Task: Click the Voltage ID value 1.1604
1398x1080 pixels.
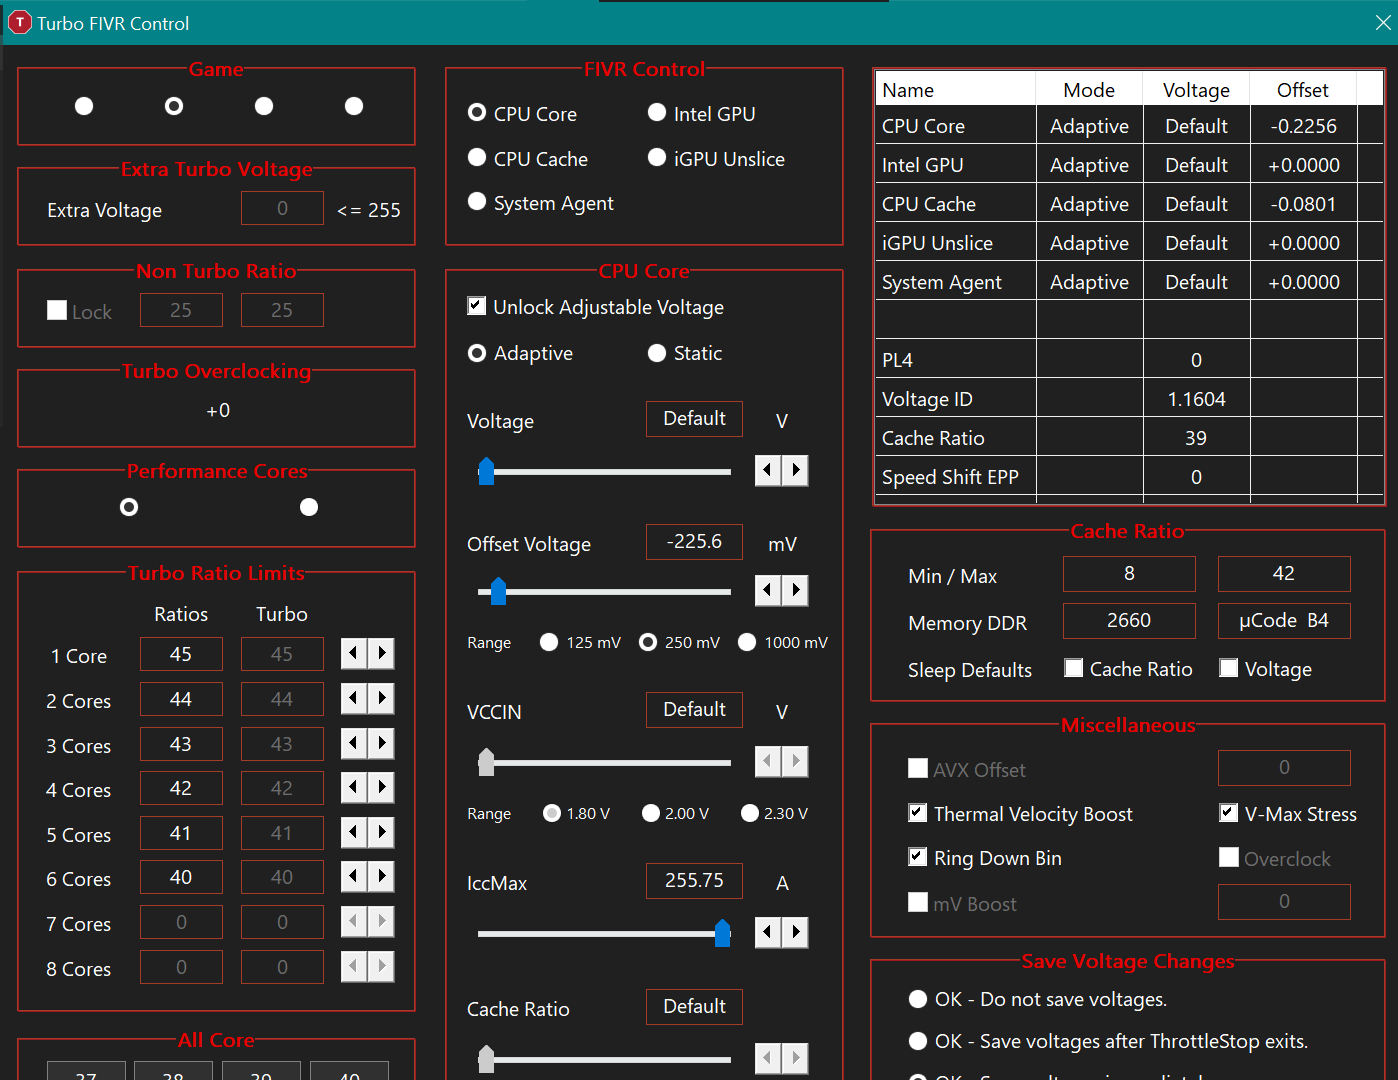Action: pos(1196,399)
